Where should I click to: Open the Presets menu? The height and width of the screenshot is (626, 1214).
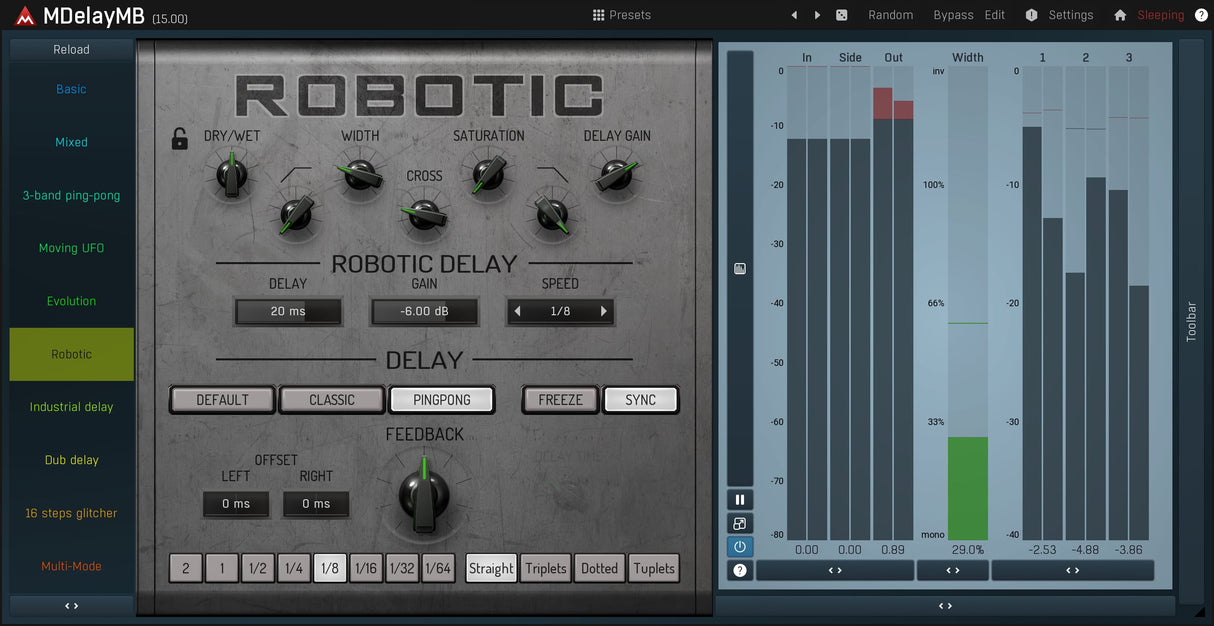point(621,15)
